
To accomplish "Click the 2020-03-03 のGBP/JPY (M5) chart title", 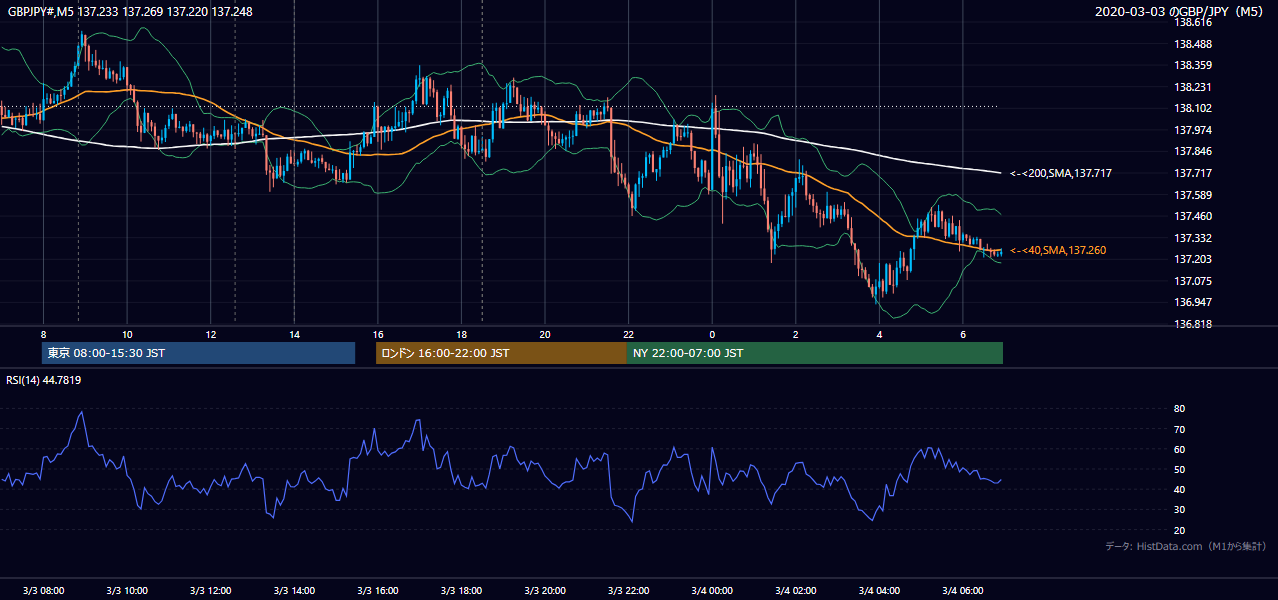I will tap(1180, 12).
